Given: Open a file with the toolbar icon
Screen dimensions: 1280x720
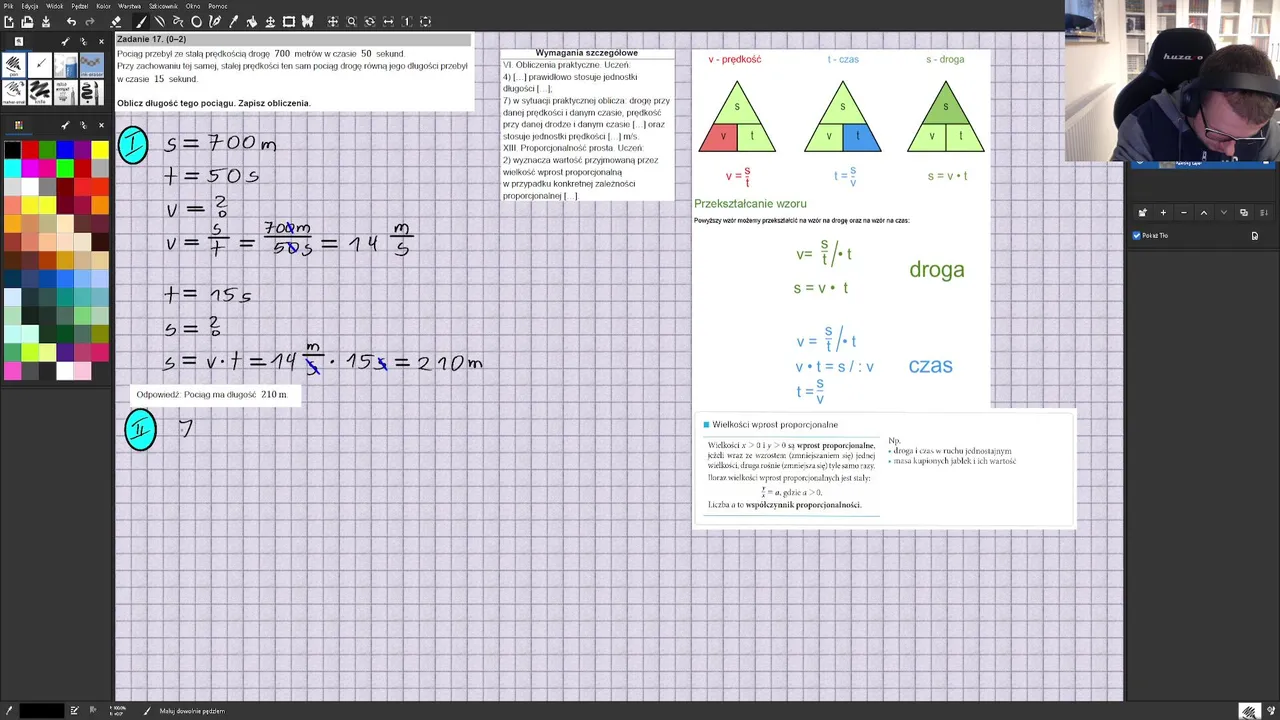Looking at the screenshot, I should (27, 22).
